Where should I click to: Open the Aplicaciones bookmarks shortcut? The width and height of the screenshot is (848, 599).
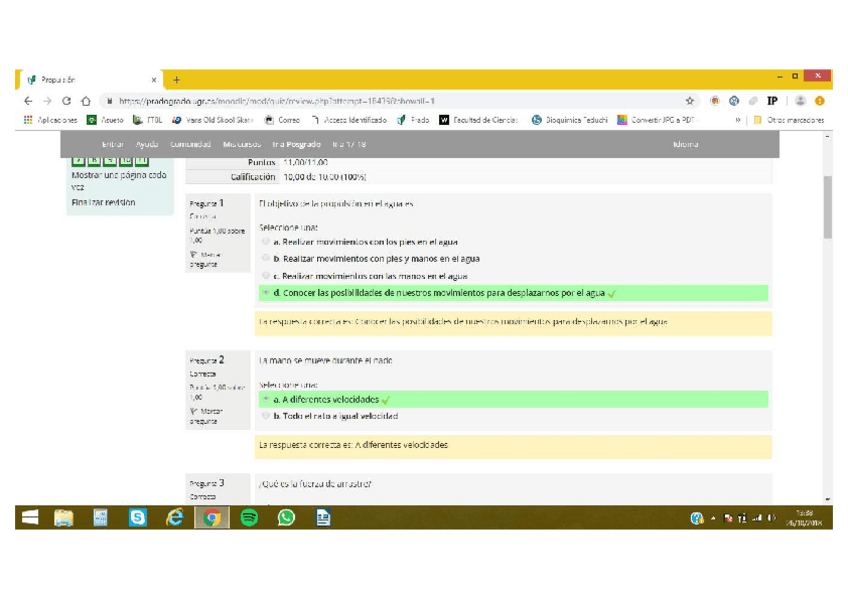point(50,120)
